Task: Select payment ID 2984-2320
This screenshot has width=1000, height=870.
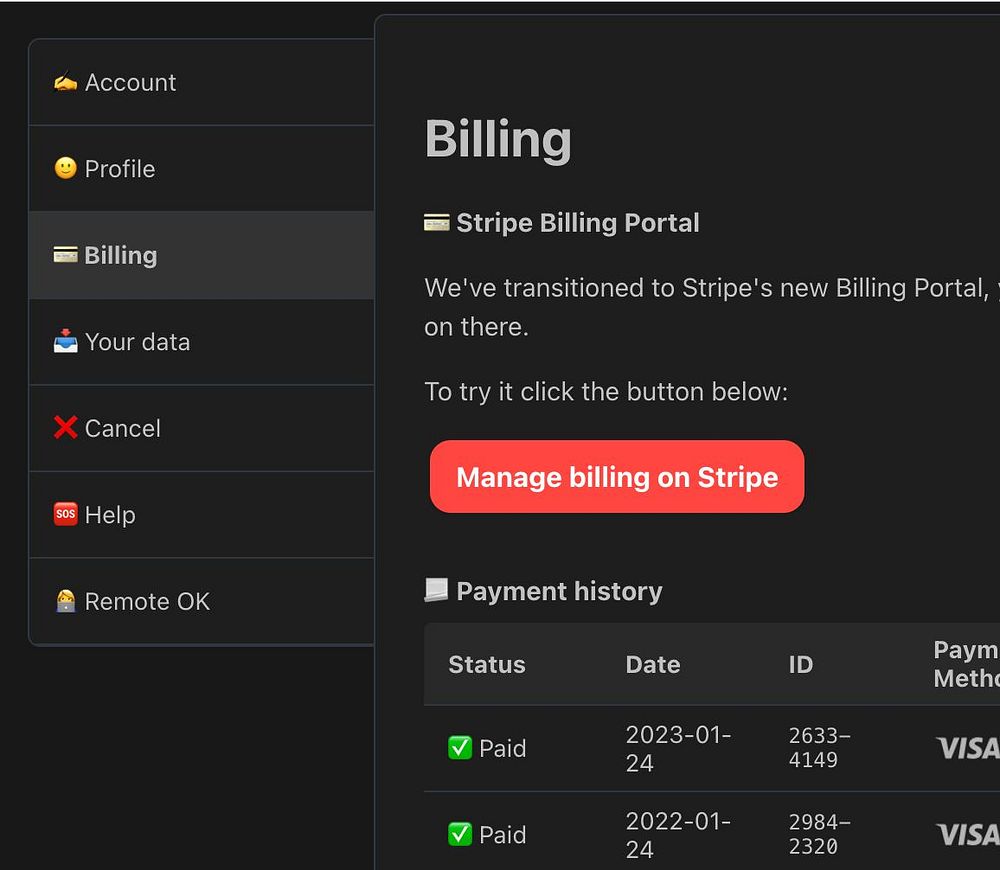Action: click(x=819, y=834)
